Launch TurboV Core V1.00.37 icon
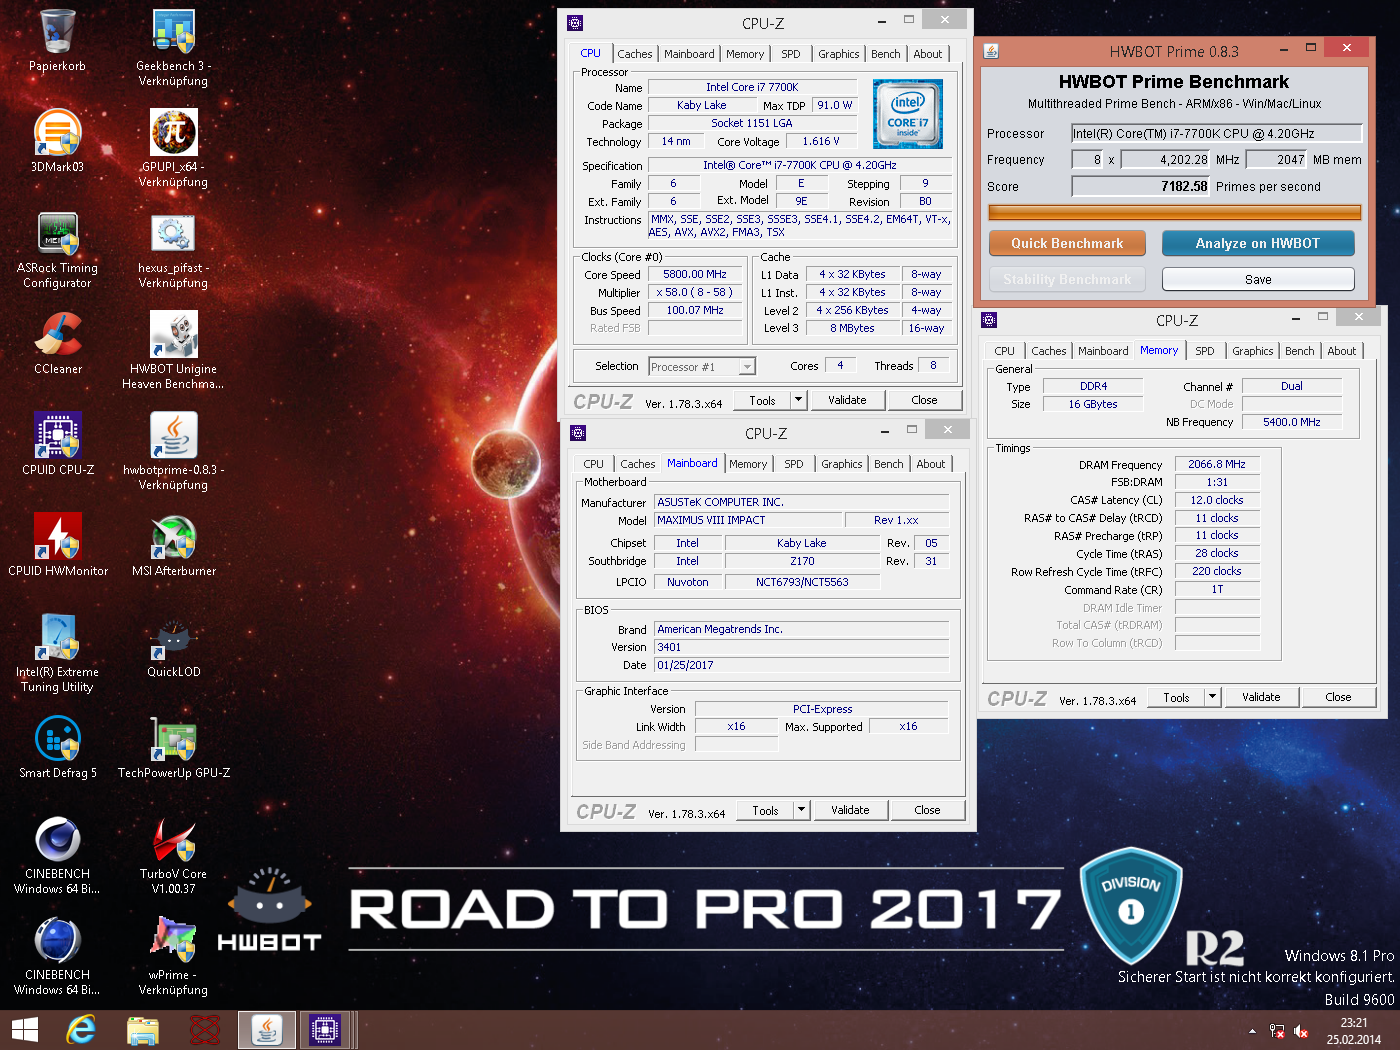 [174, 840]
